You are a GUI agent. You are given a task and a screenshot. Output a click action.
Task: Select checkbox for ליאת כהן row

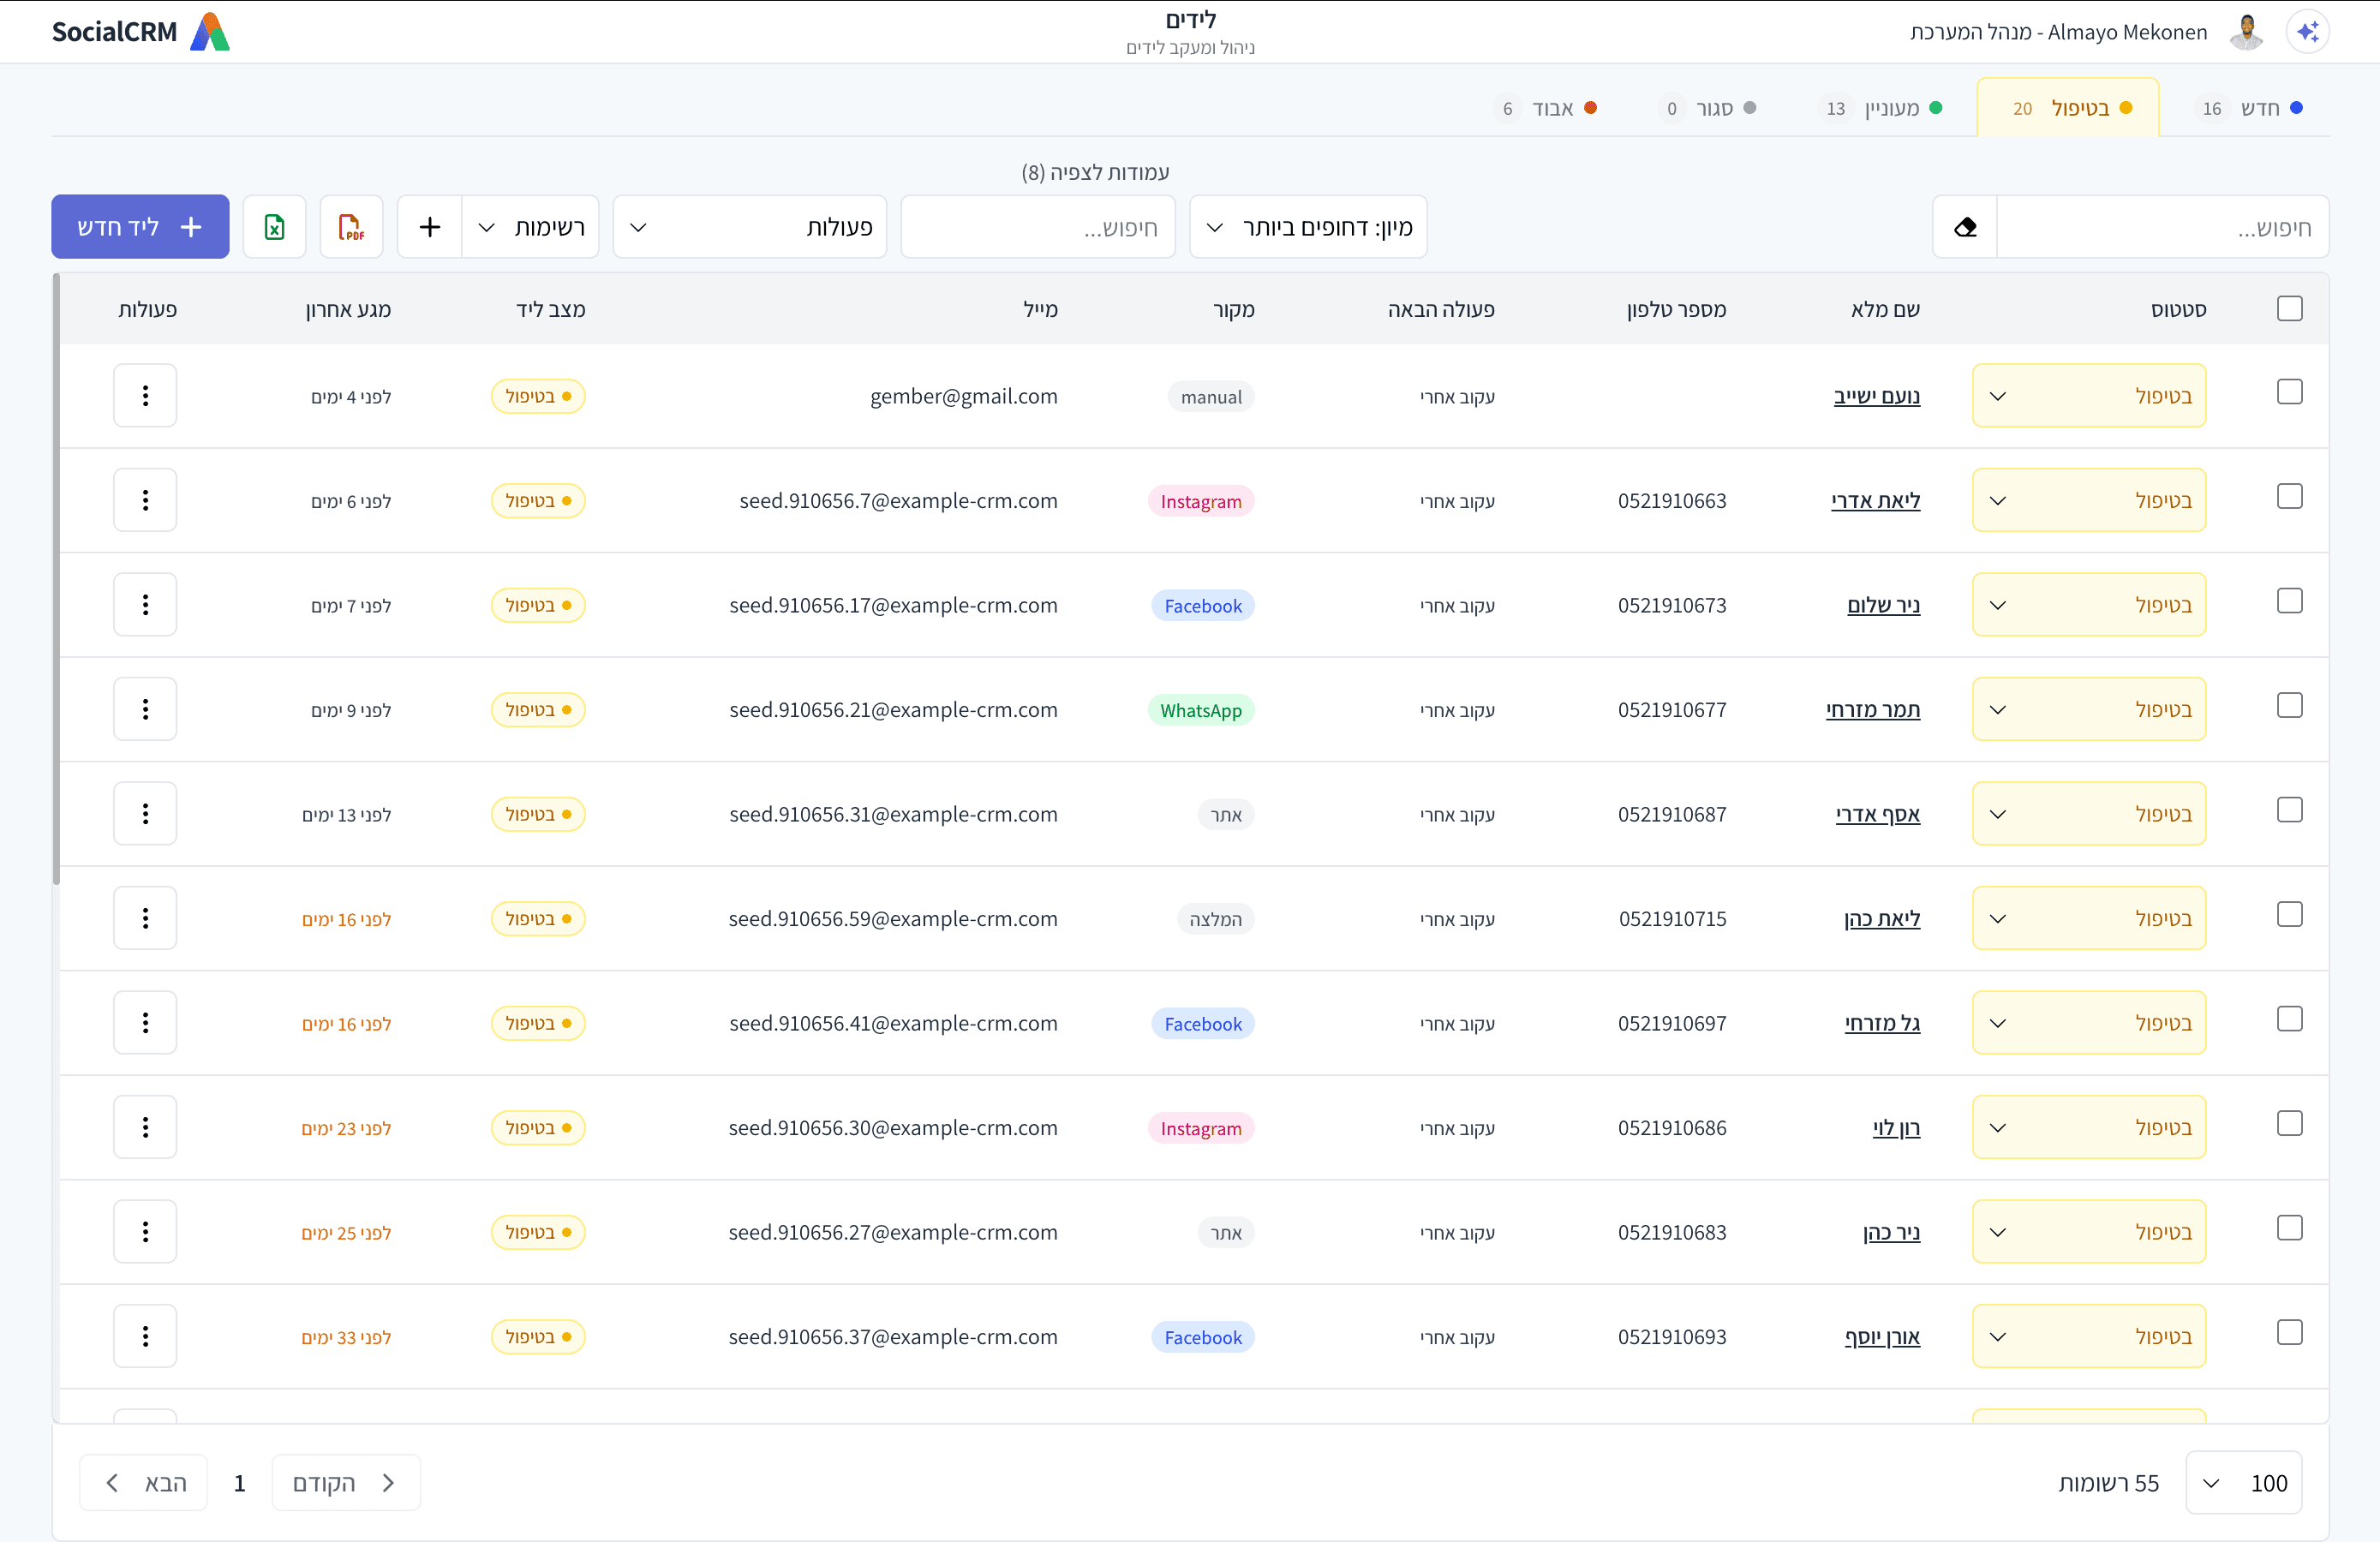[2289, 914]
